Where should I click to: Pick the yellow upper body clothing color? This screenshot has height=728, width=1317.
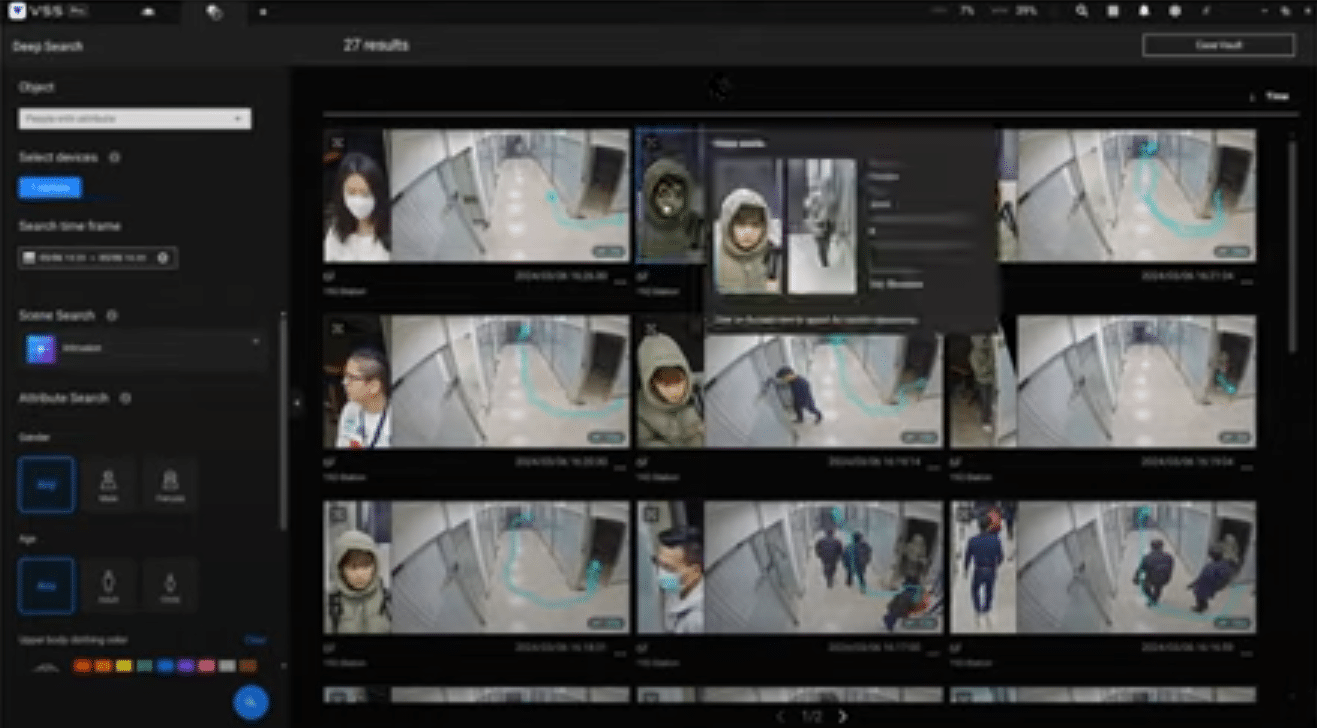[123, 666]
